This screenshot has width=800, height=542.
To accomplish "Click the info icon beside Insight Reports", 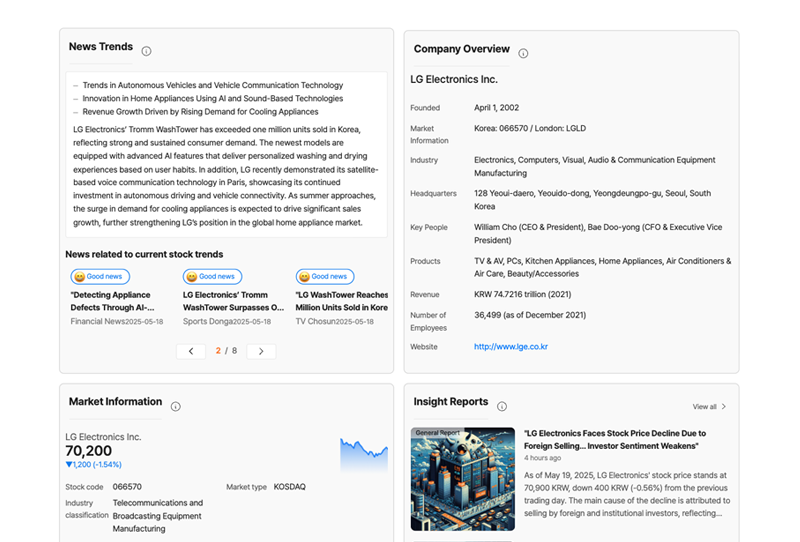I will 502,406.
